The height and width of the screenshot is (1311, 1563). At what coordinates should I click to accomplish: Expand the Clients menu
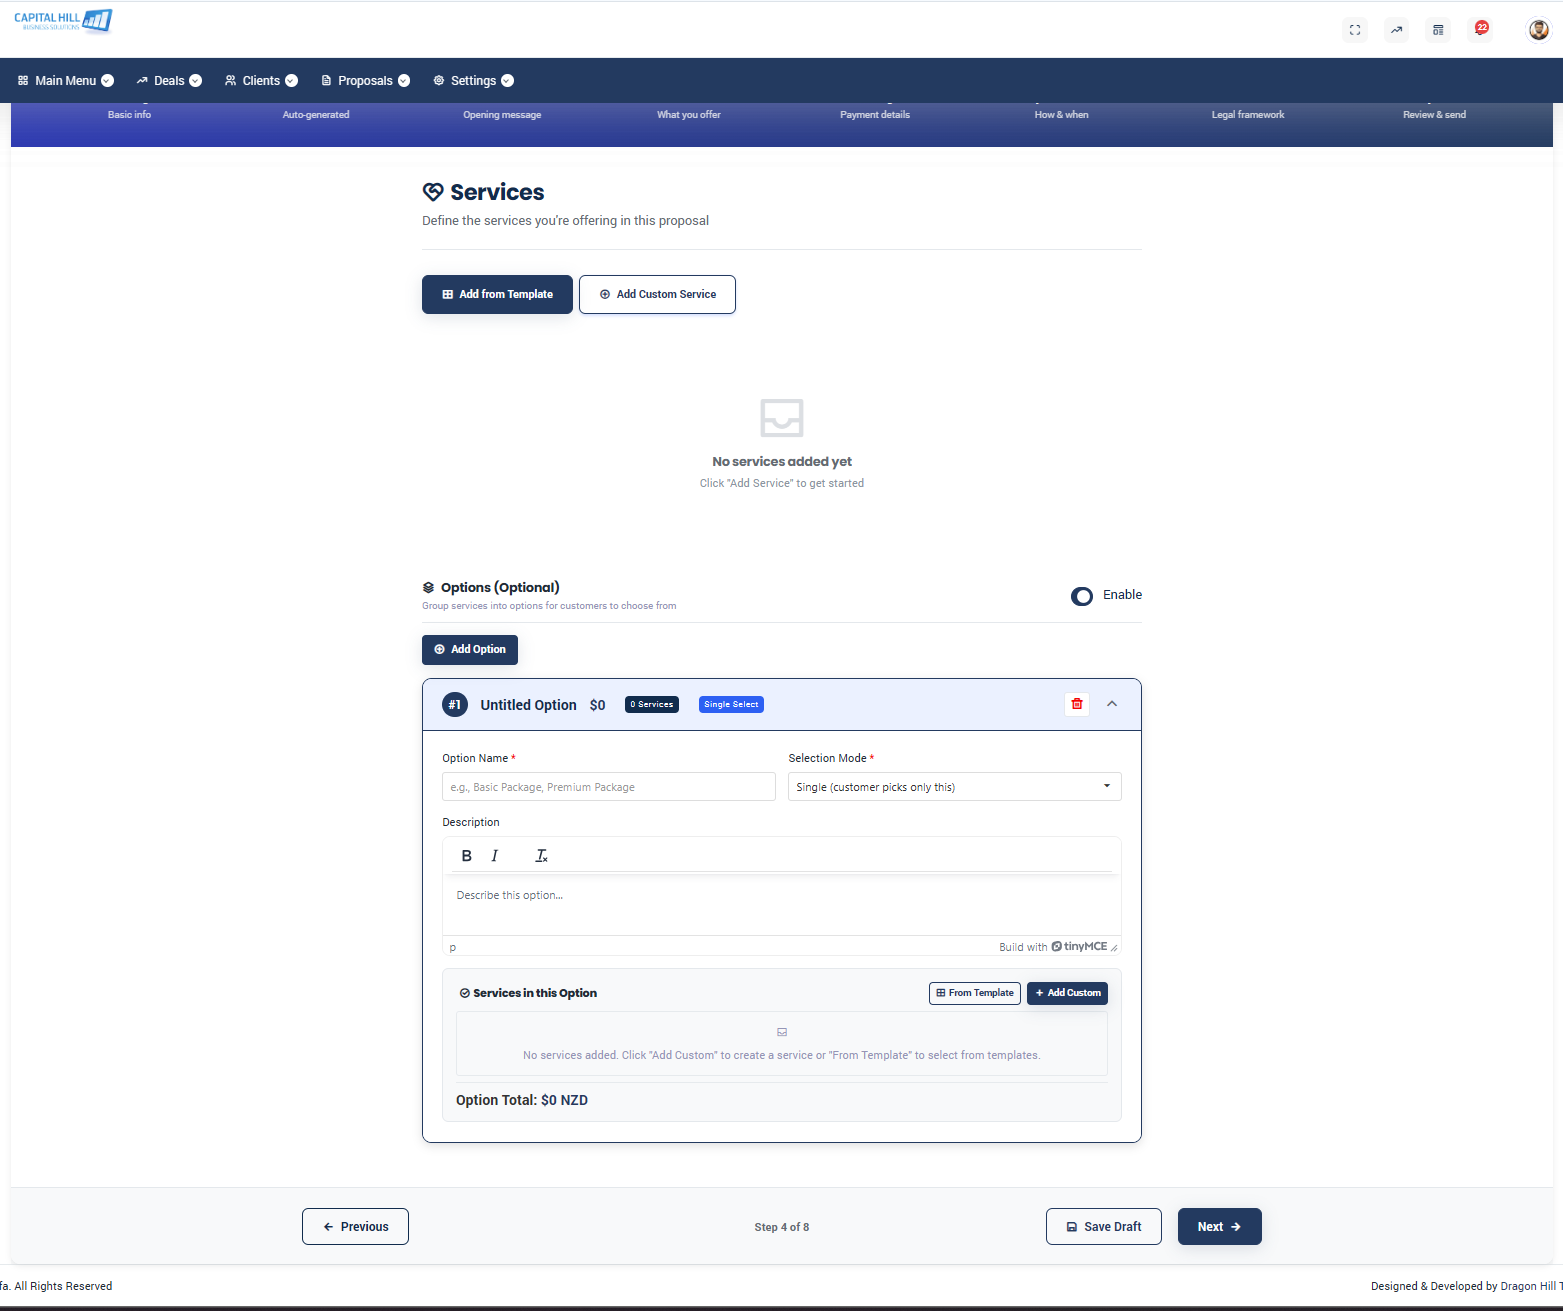pyautogui.click(x=261, y=81)
